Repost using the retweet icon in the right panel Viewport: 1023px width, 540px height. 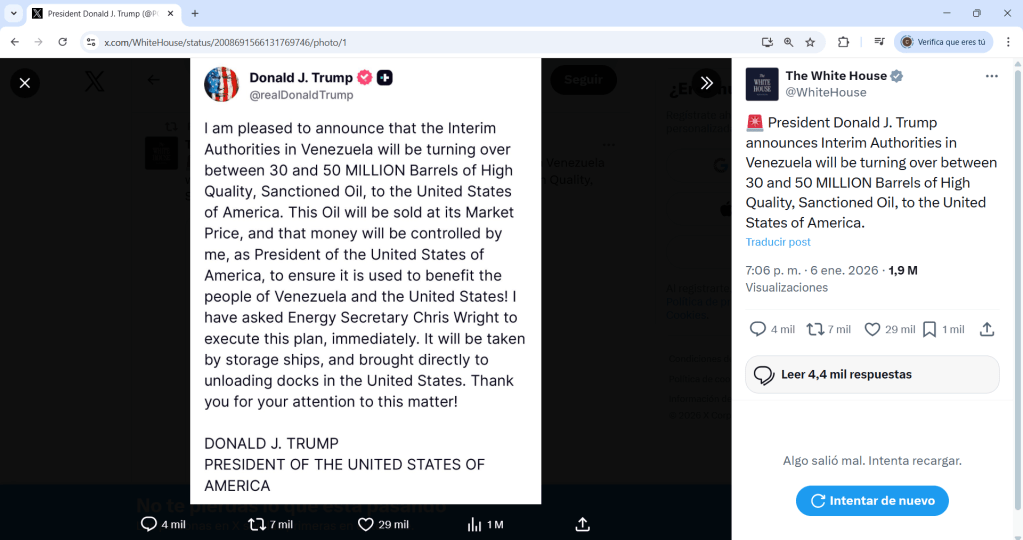(x=815, y=329)
